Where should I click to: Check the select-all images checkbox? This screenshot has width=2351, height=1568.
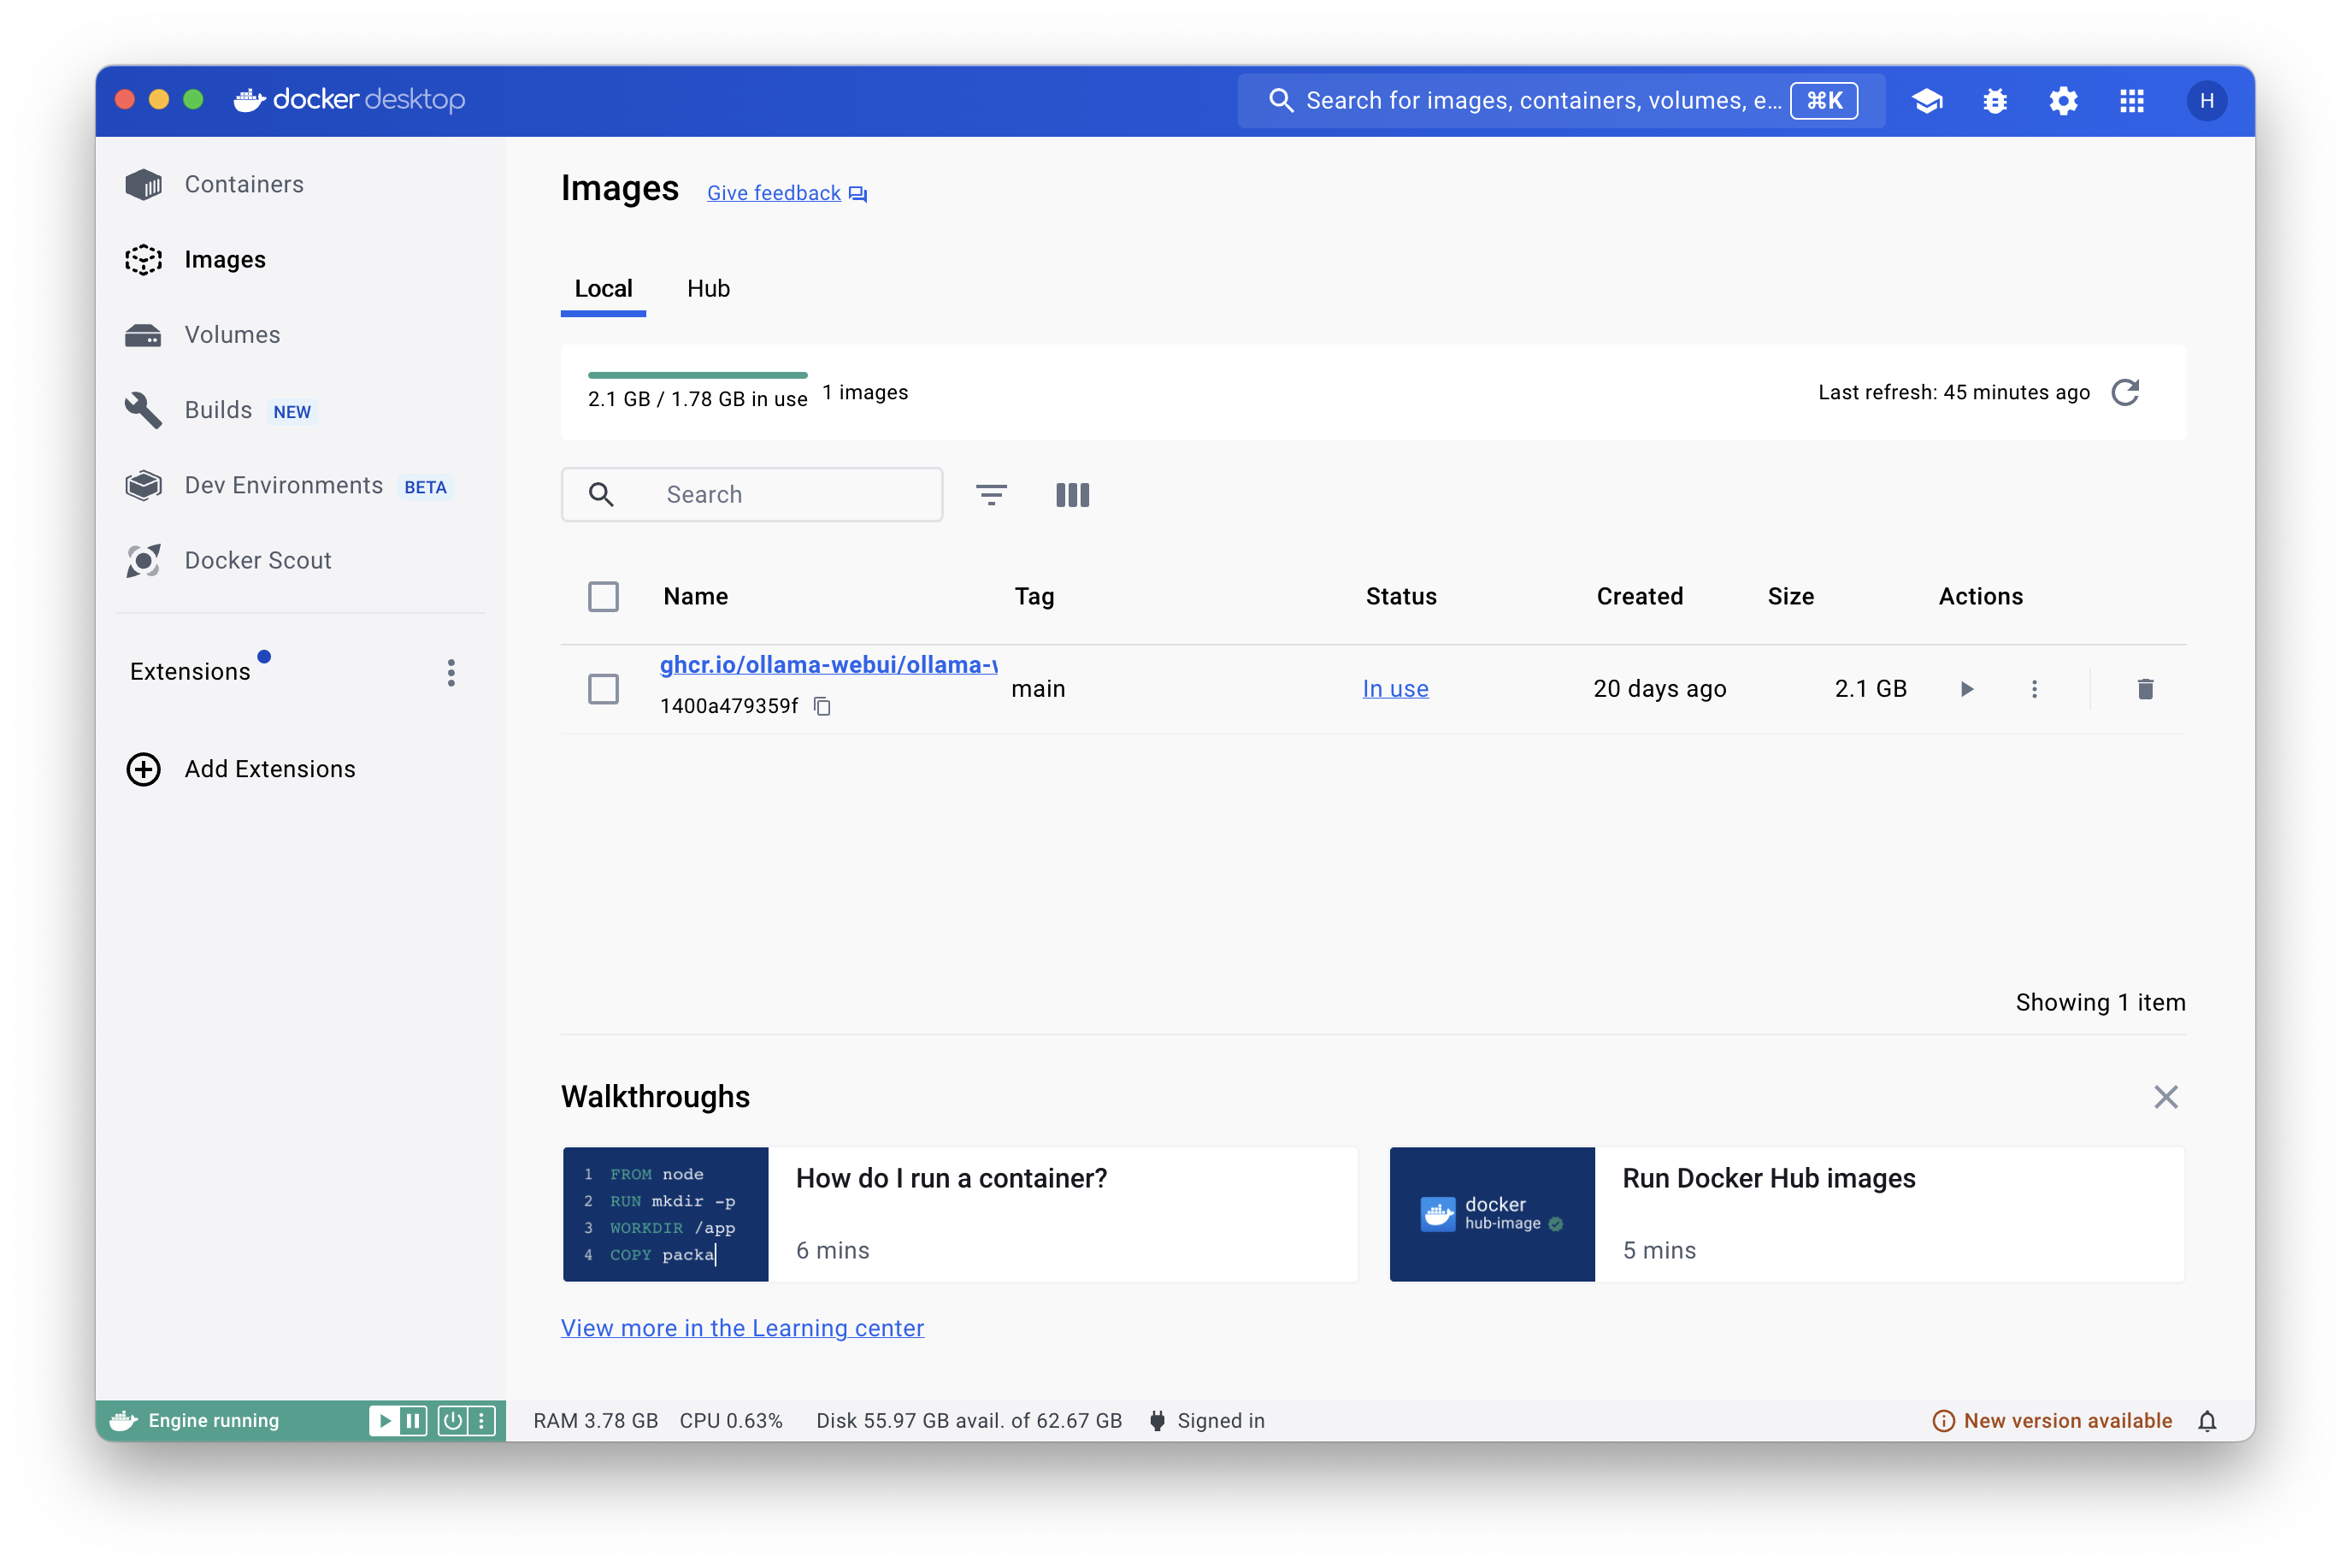(603, 597)
